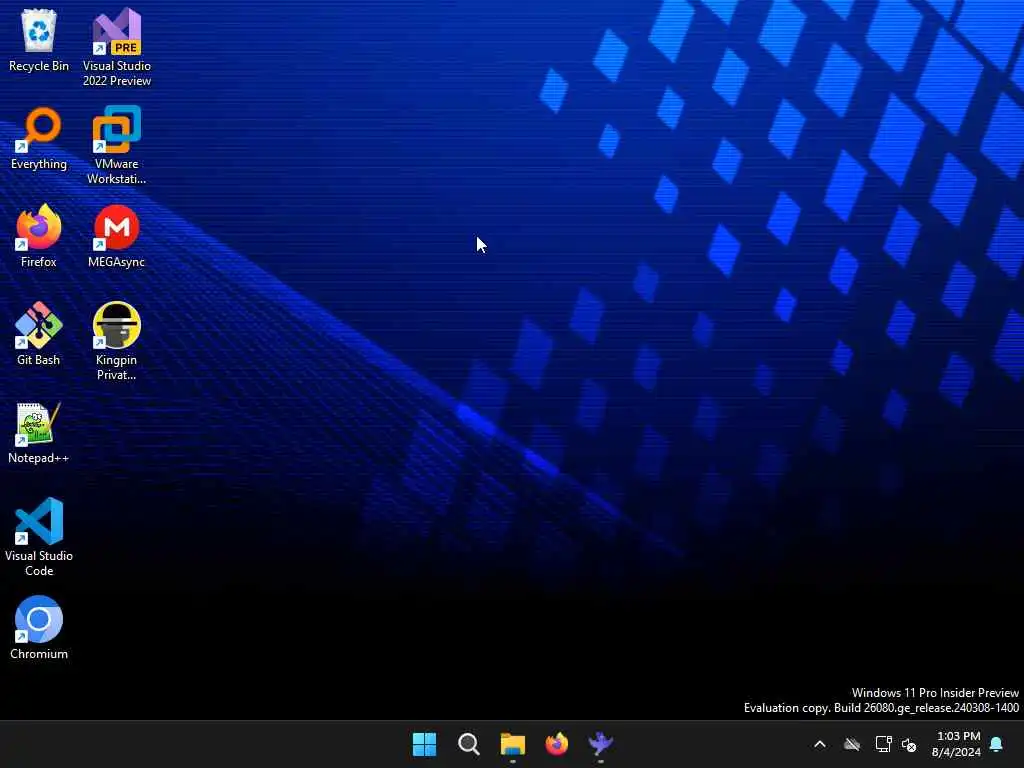Show hidden system tray icons

[x=820, y=744]
